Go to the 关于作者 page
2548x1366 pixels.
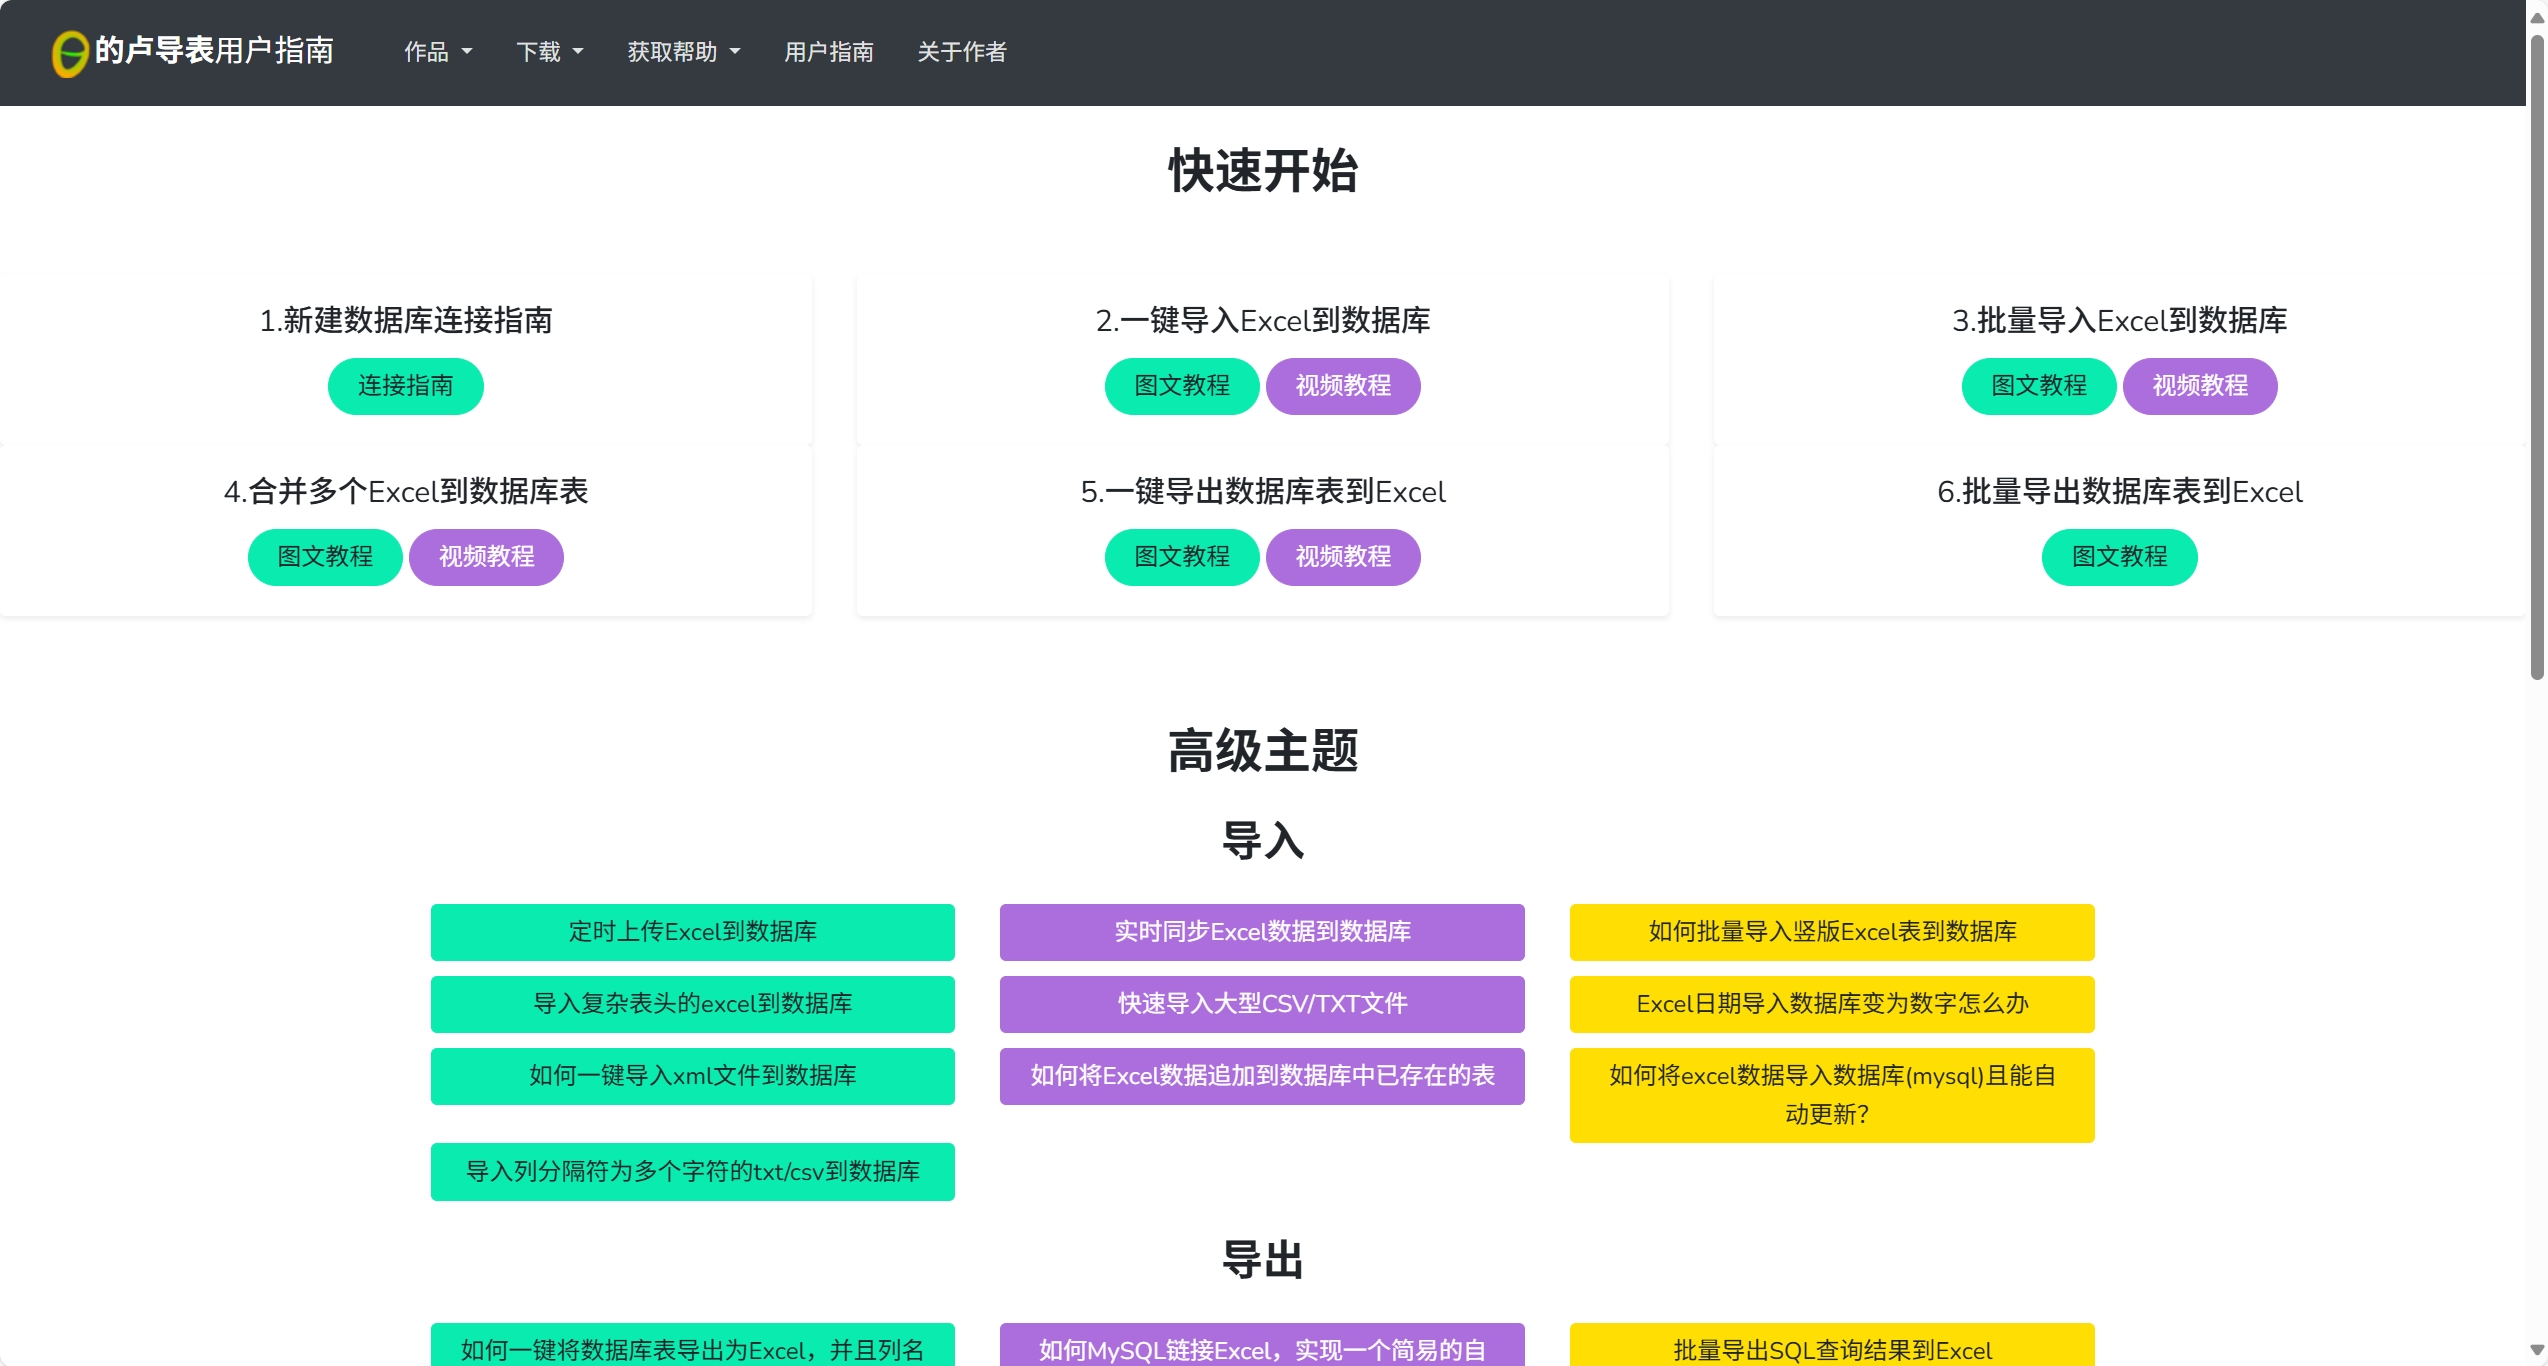coord(961,52)
